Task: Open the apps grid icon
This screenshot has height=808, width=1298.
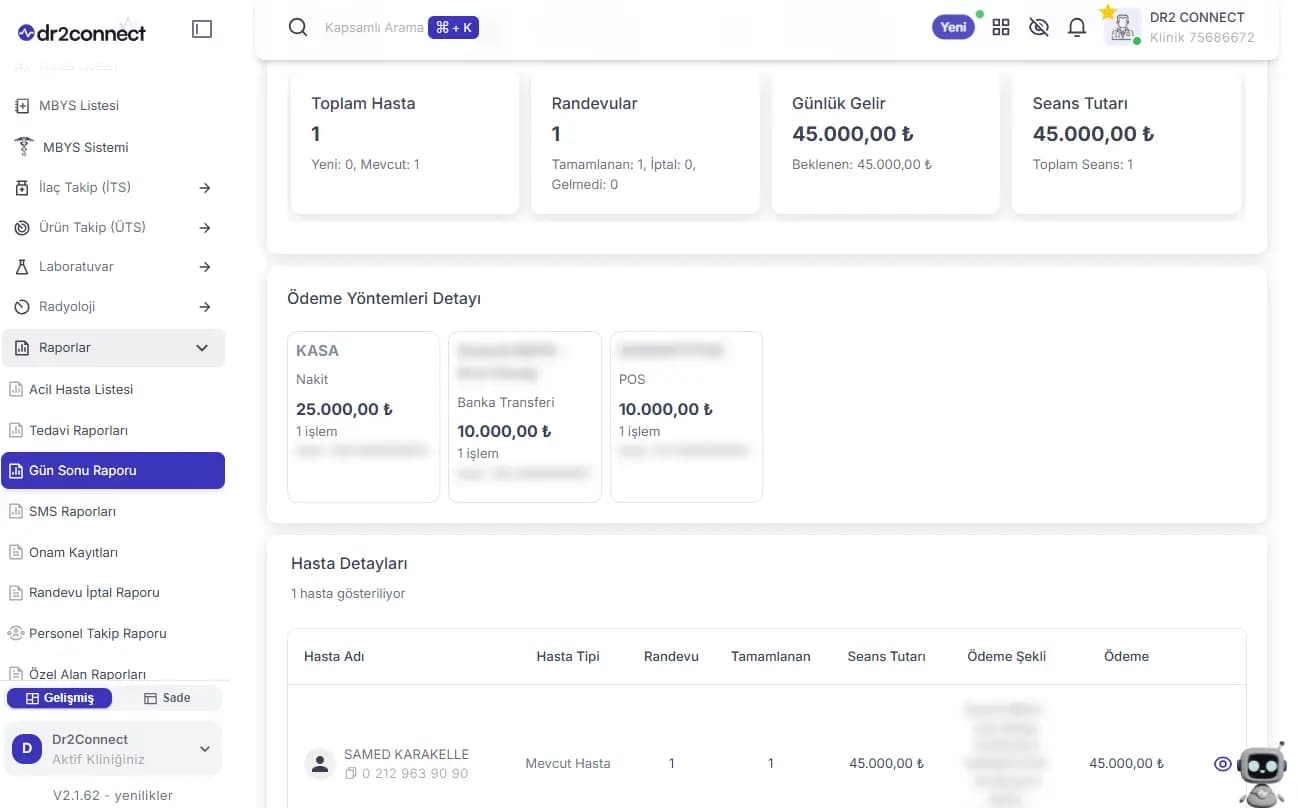Action: pyautogui.click(x=1001, y=28)
